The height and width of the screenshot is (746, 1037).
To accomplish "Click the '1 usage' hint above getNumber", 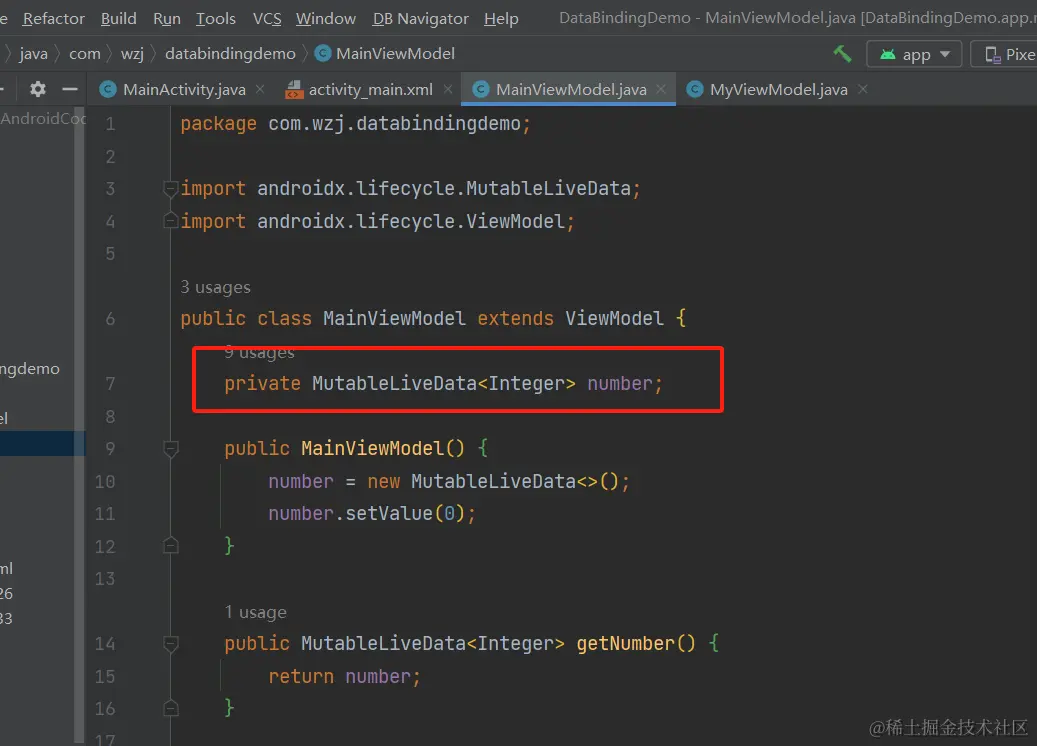I will click(255, 612).
